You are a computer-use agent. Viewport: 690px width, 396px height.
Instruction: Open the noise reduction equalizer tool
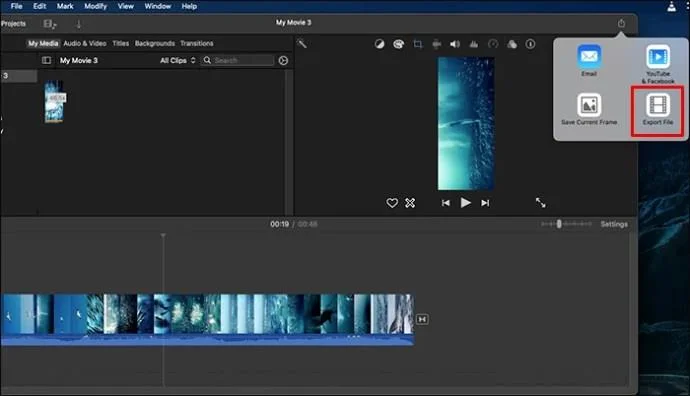[x=473, y=44]
